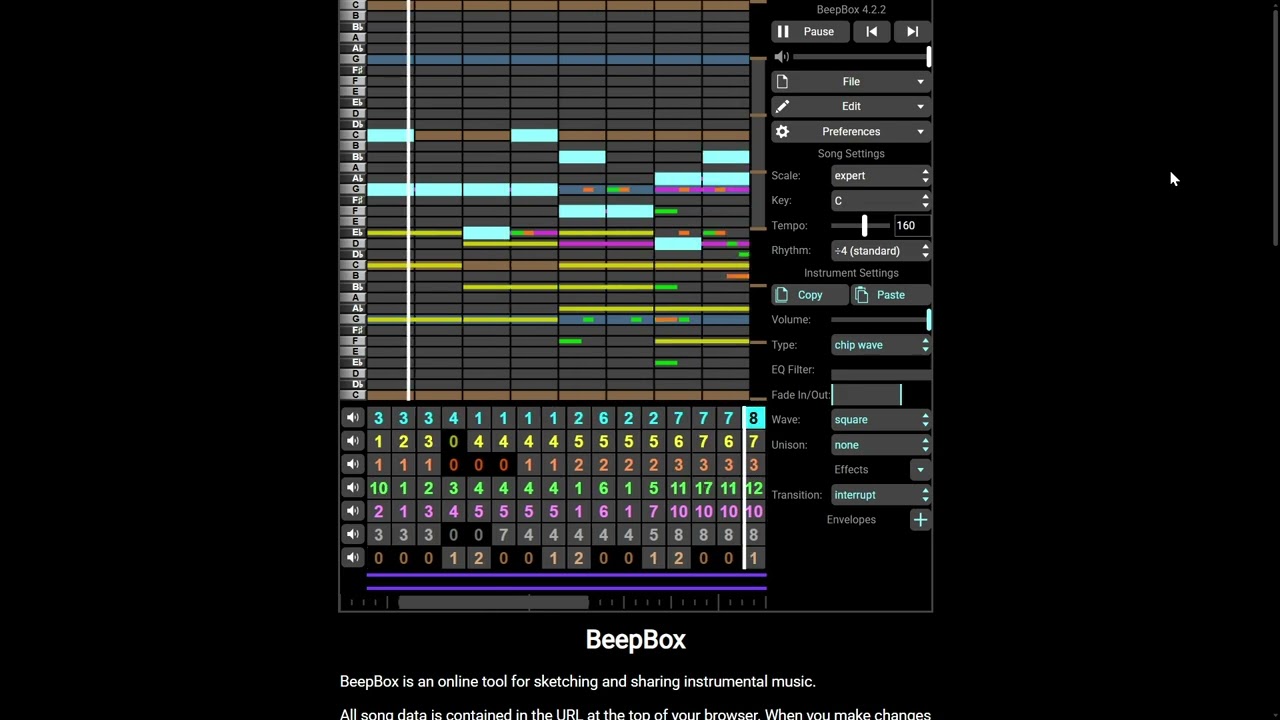
Task: Select pattern 10 in the green row
Action: [378, 488]
